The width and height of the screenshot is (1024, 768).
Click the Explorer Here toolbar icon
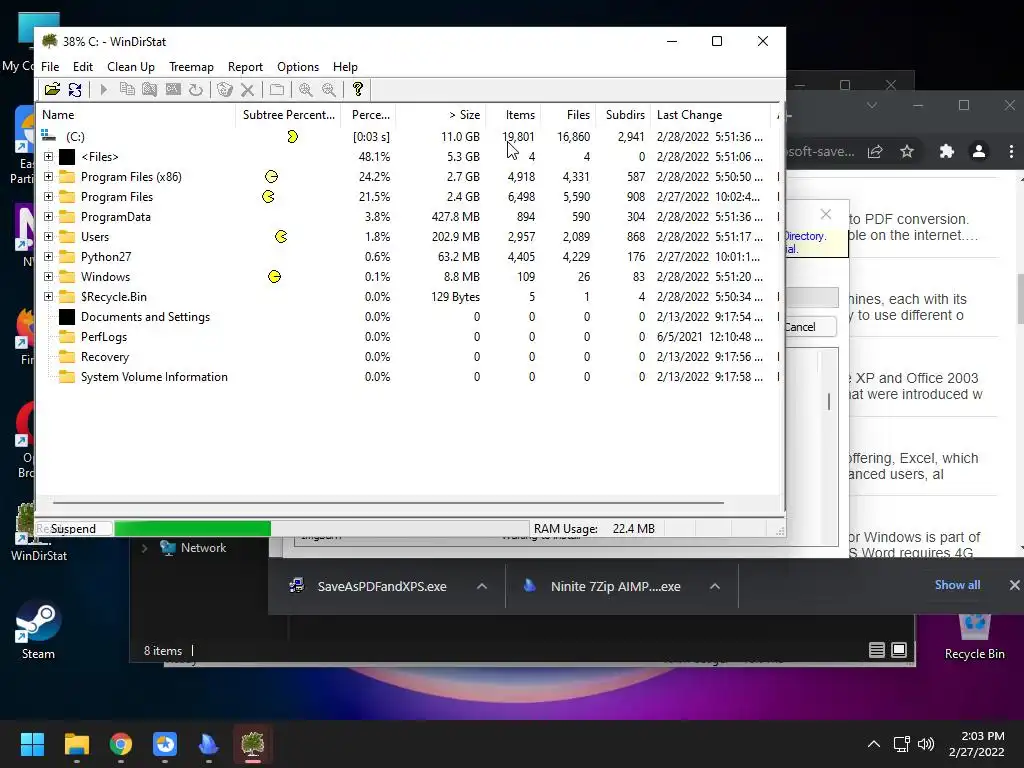point(150,89)
